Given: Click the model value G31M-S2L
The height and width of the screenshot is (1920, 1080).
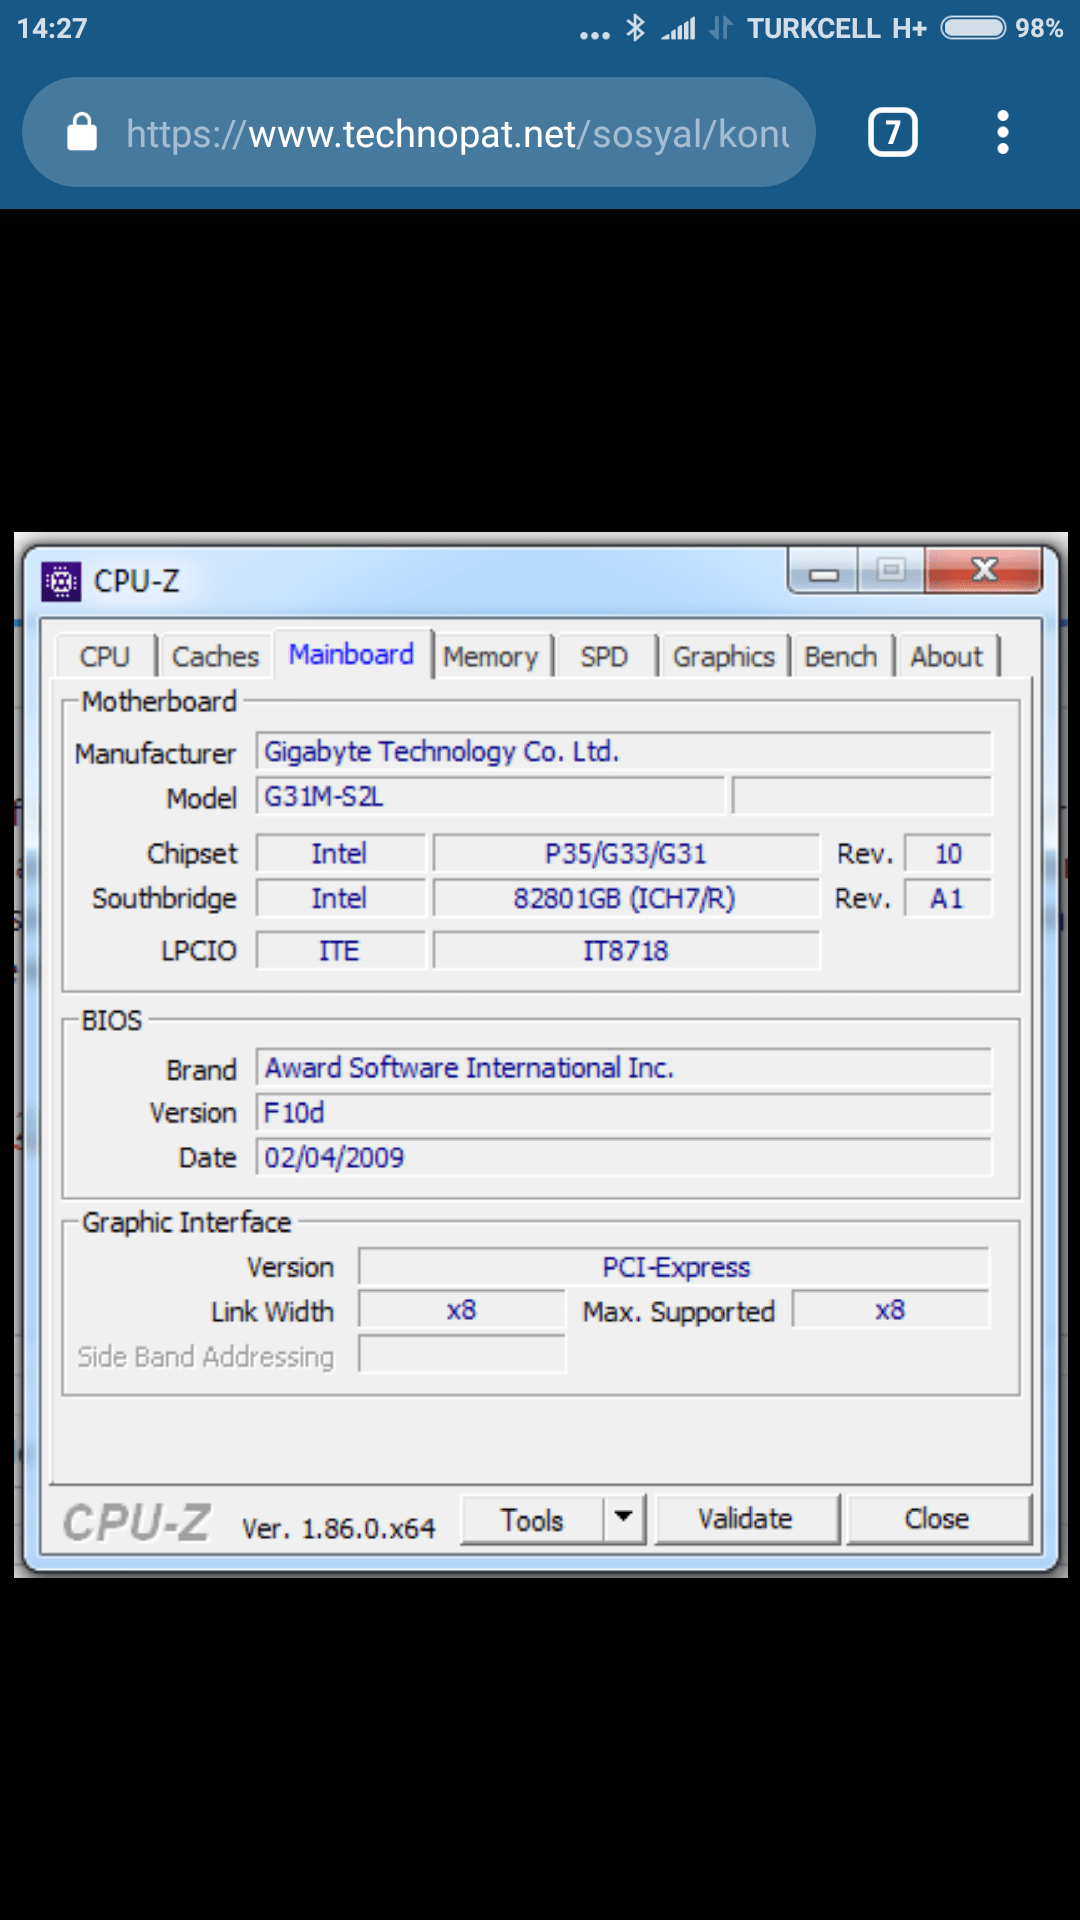Looking at the screenshot, I should pyautogui.click(x=490, y=797).
